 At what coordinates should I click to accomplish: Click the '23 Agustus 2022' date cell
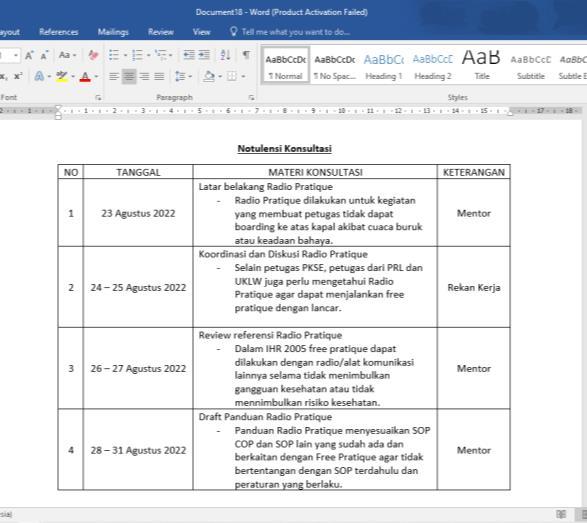[138, 213]
